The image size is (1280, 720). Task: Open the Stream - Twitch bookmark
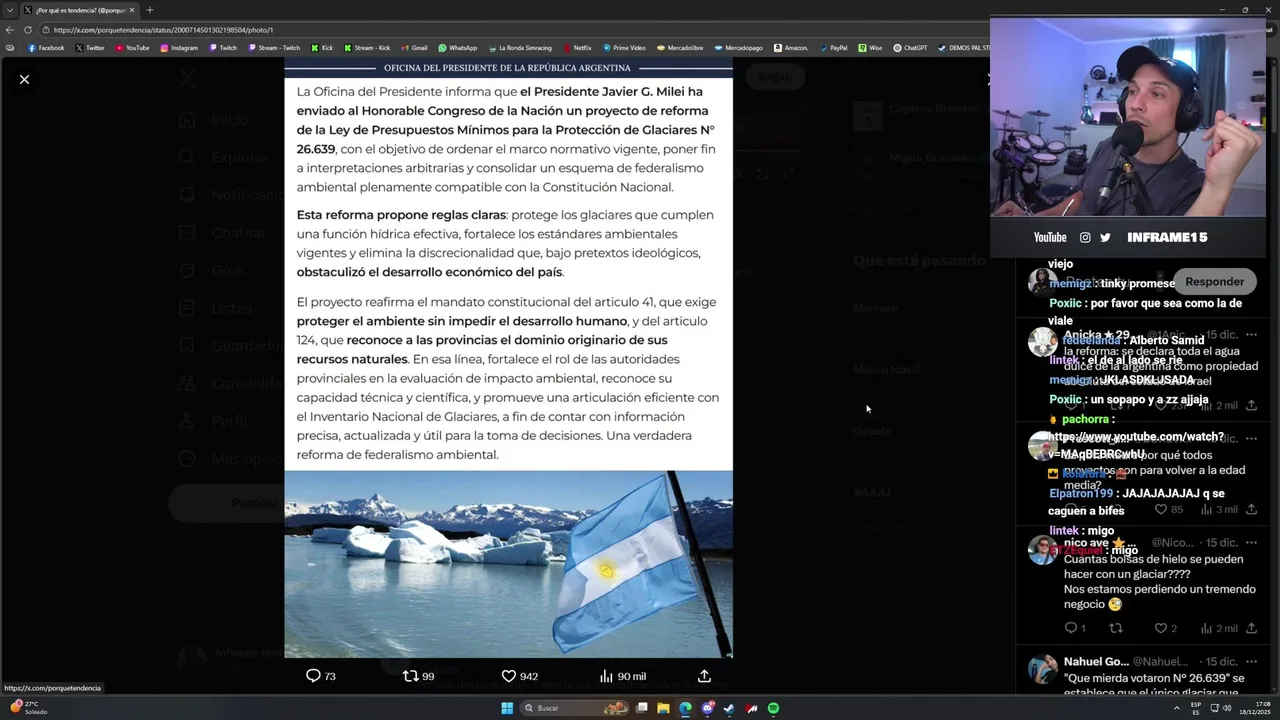point(273,48)
